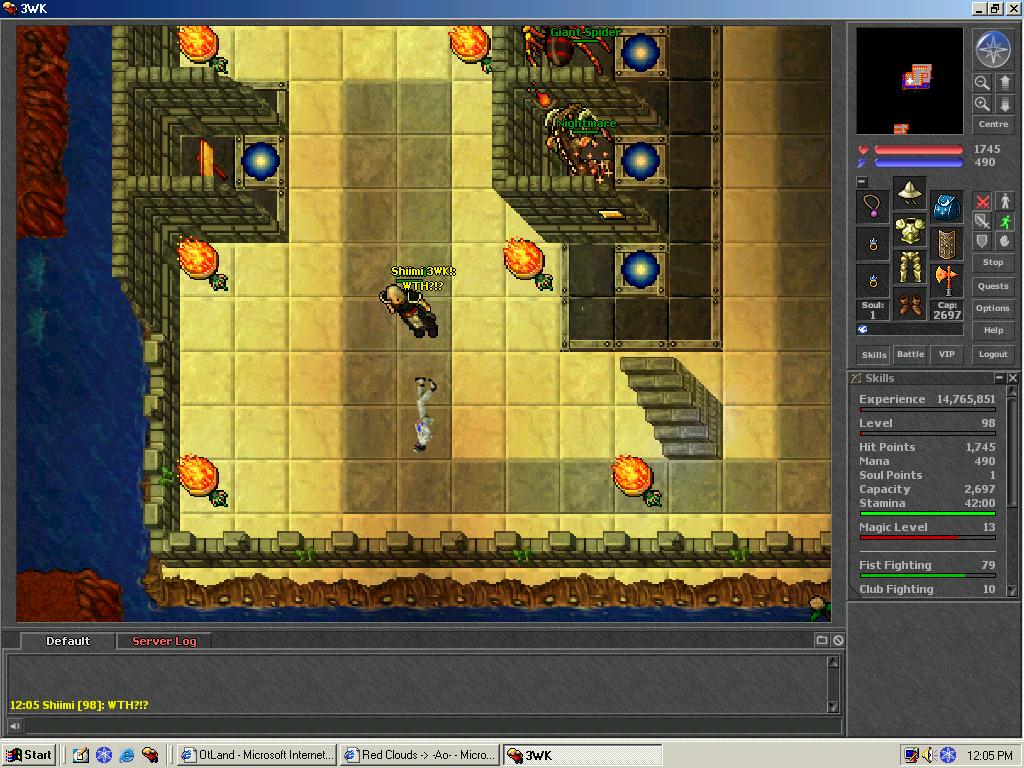
Task: Click the Logout button
Action: (993, 354)
